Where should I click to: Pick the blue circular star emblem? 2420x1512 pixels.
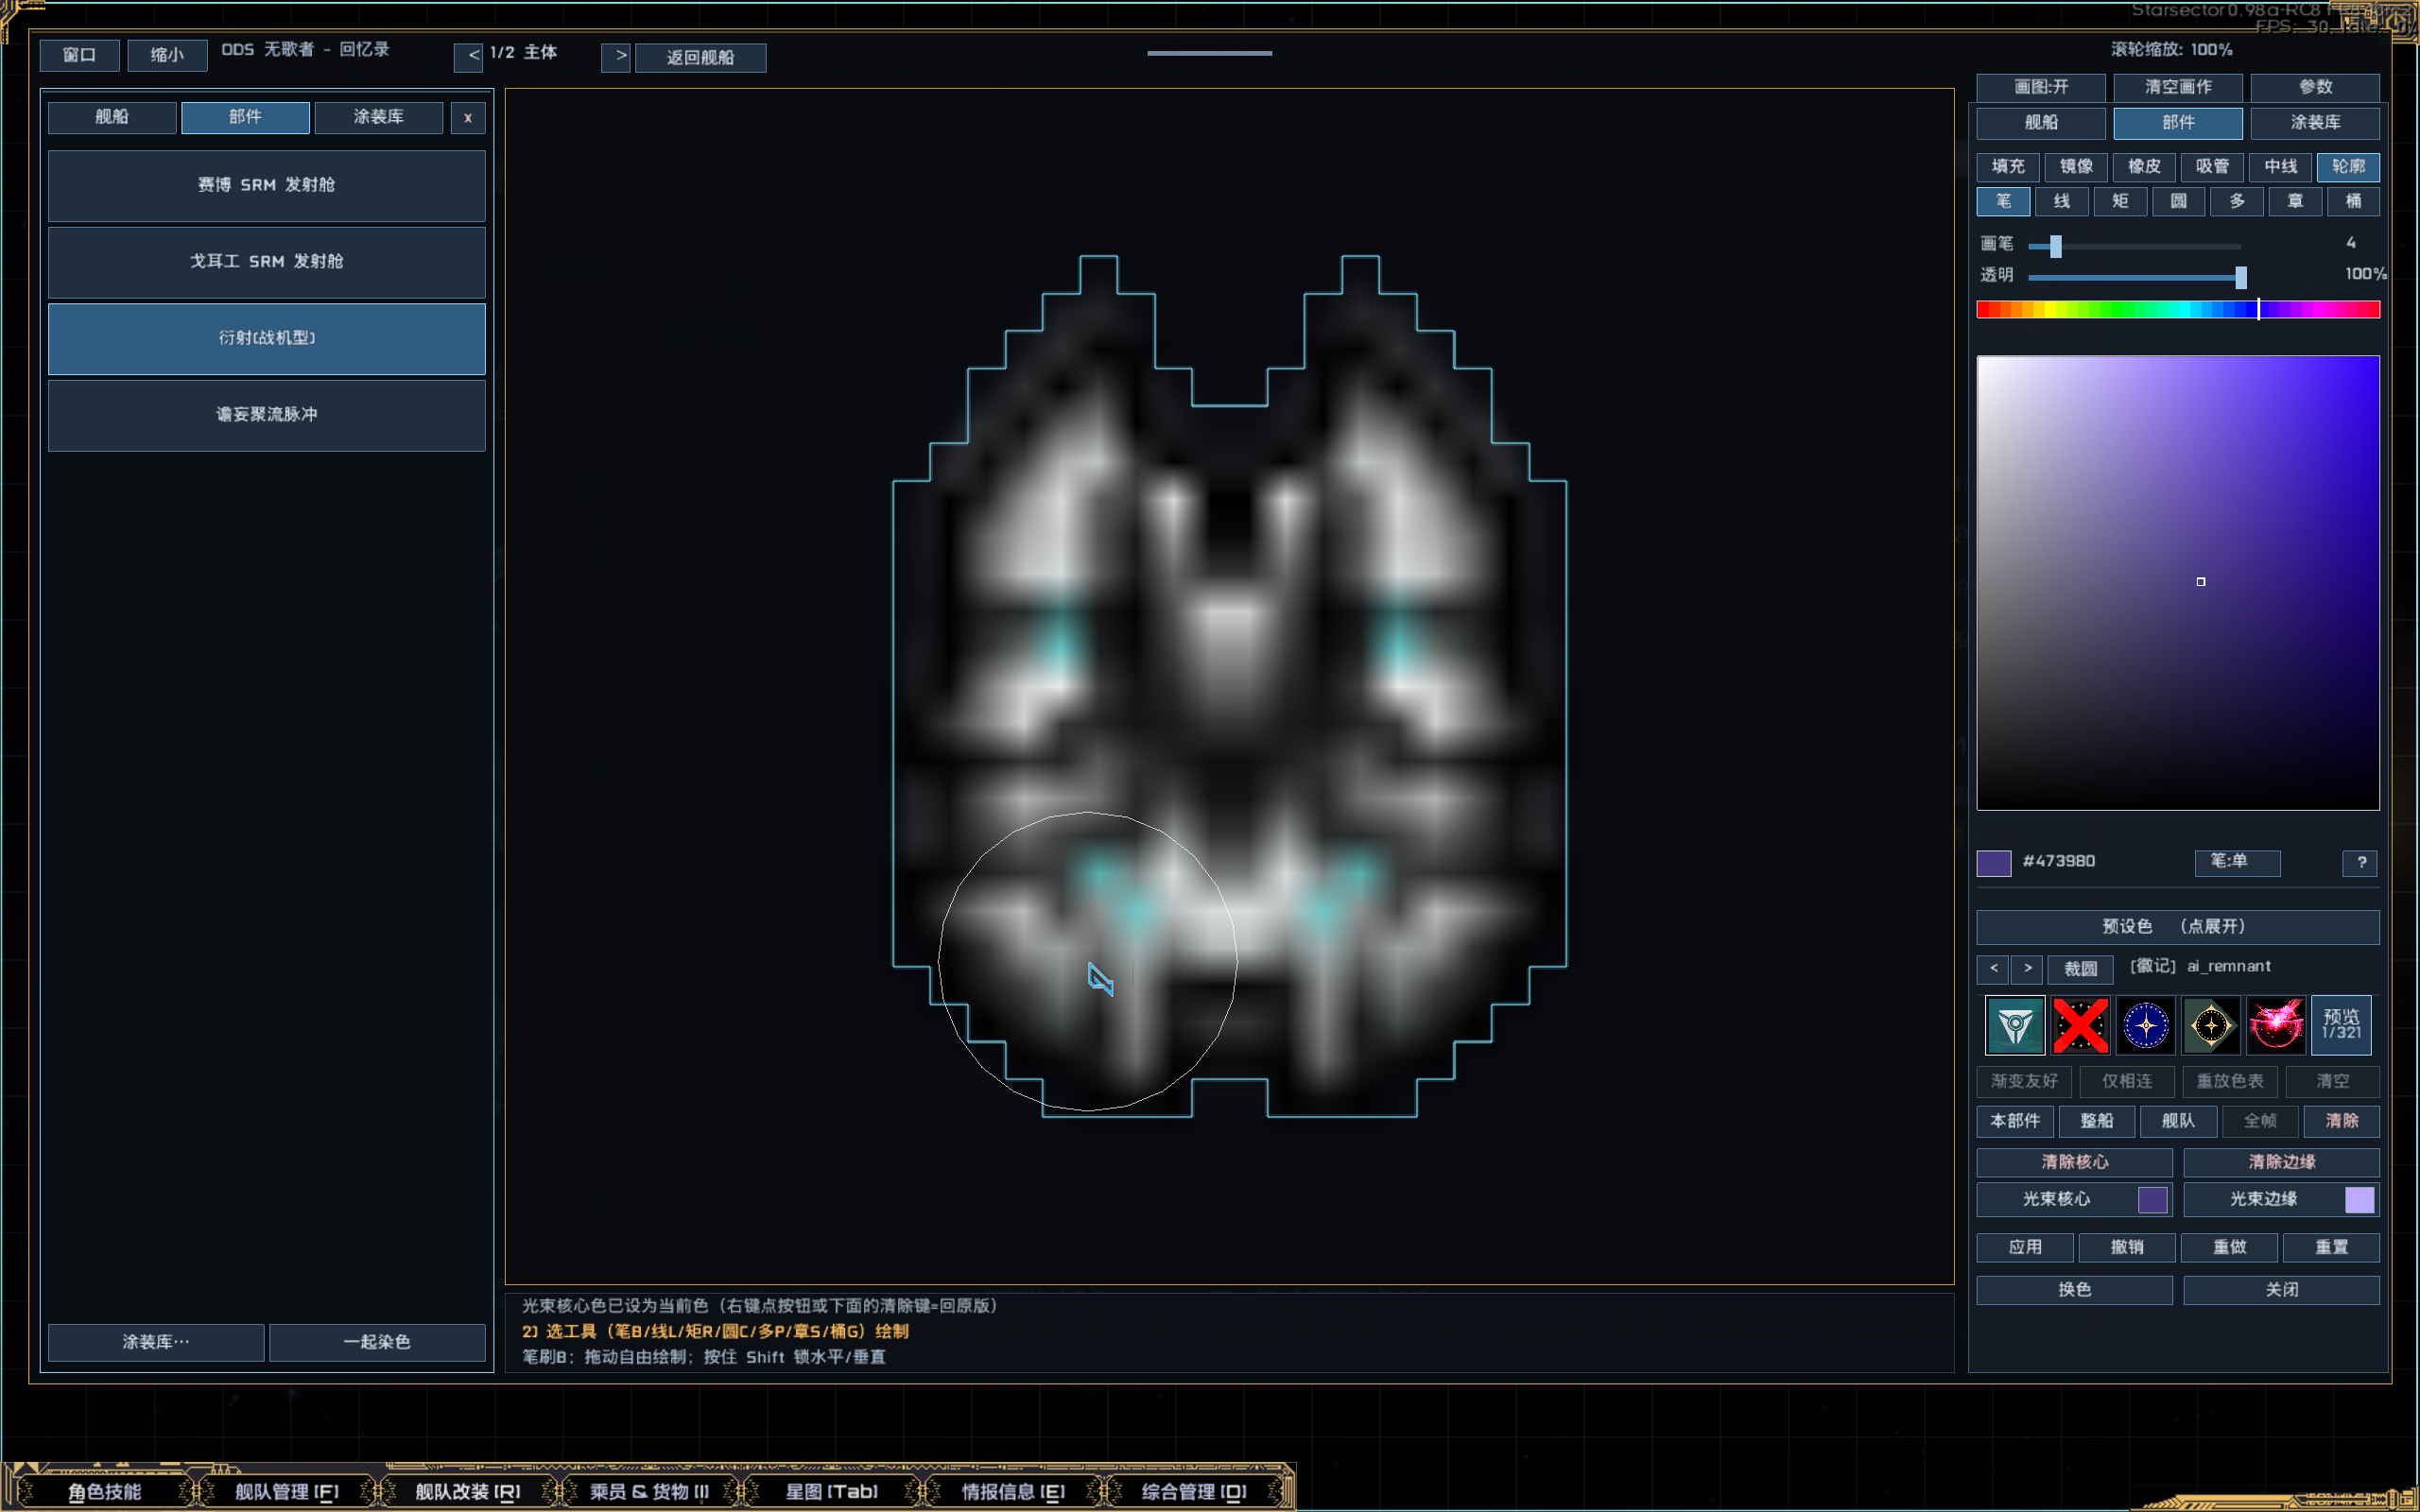click(x=2146, y=1025)
